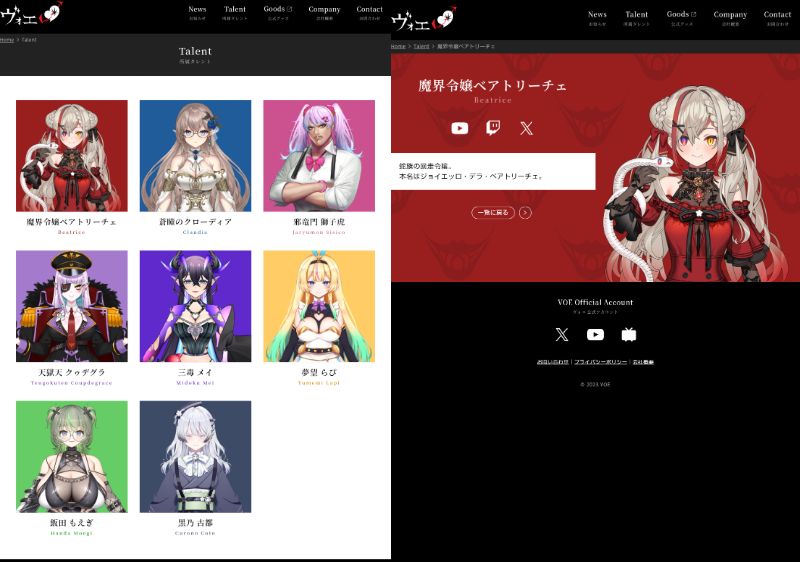Viewport: 800px width, 562px height.
Task: Open the Curono Coto talent portrait
Action: [x=195, y=456]
